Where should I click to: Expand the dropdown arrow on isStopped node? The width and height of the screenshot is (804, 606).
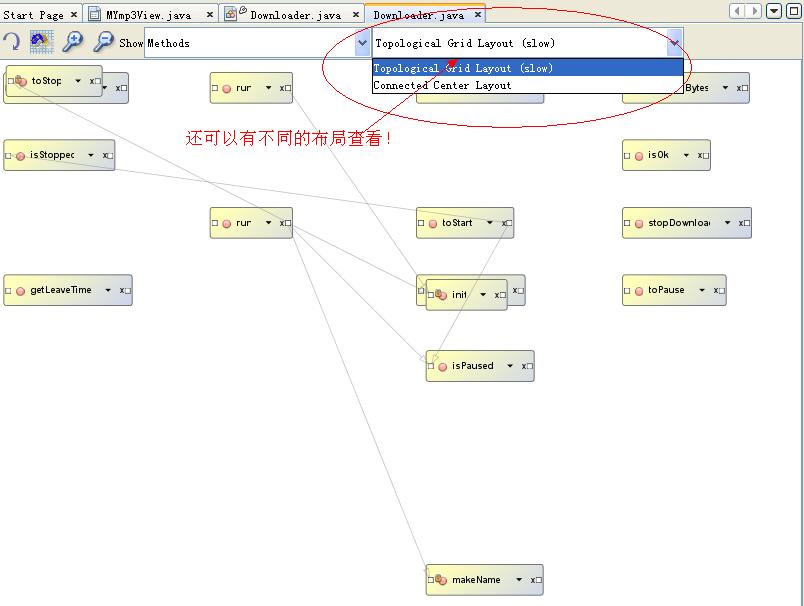pos(90,155)
